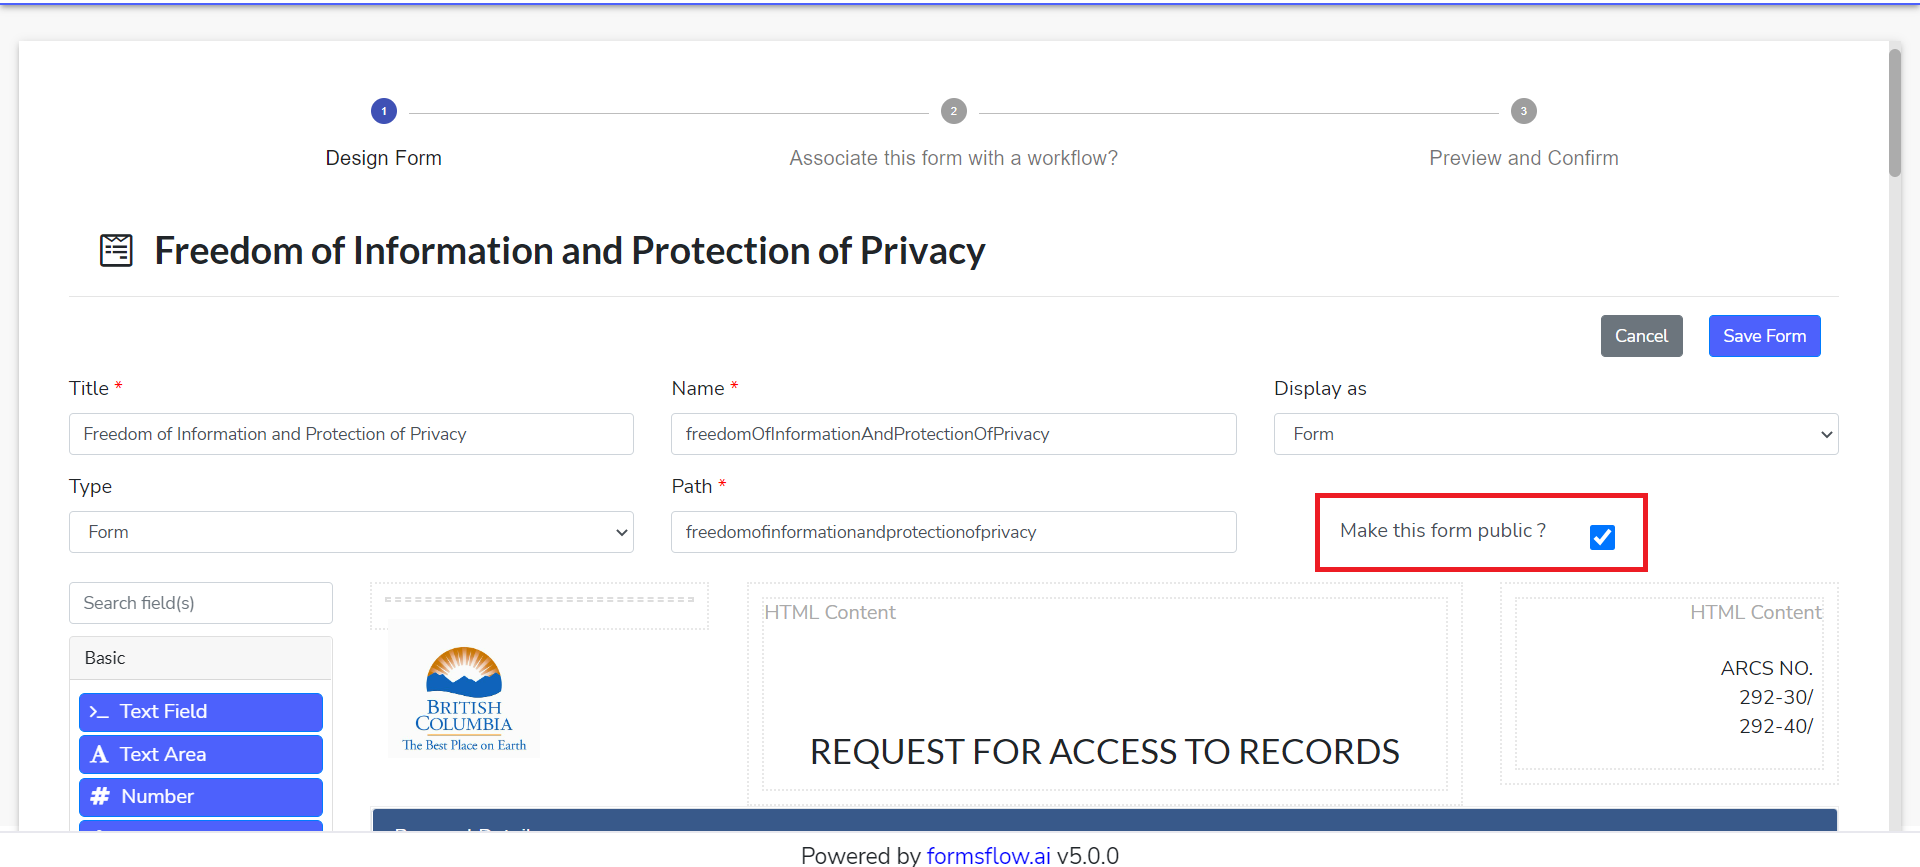Go to Preview and Confirm step
Viewport: 1920px width, 867px height.
1524,158
